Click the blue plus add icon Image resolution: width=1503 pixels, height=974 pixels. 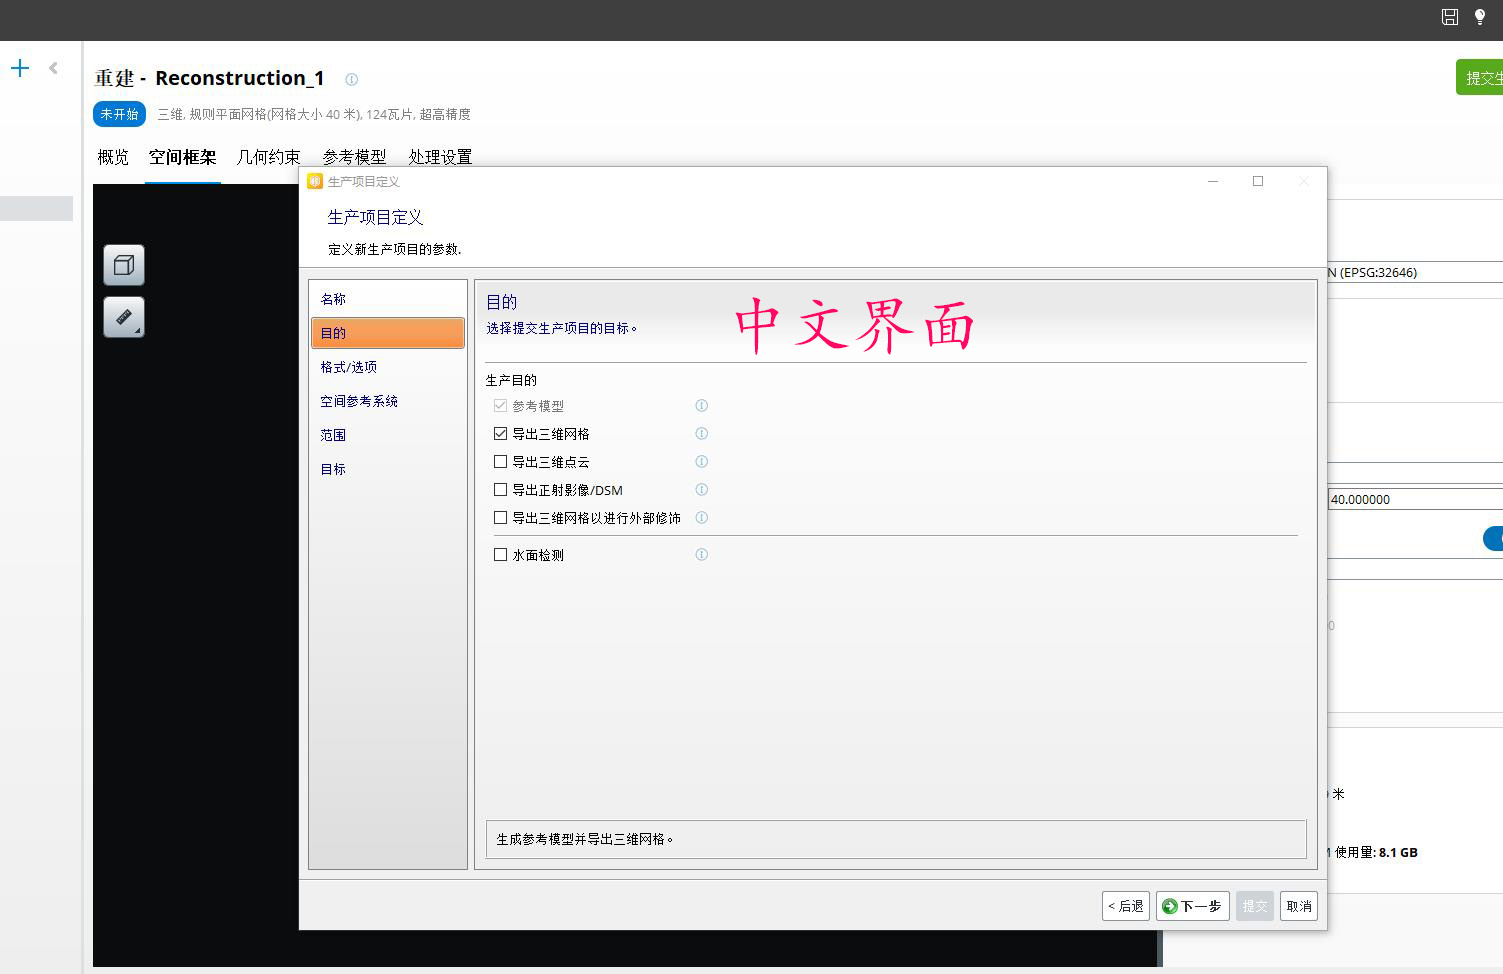click(20, 68)
